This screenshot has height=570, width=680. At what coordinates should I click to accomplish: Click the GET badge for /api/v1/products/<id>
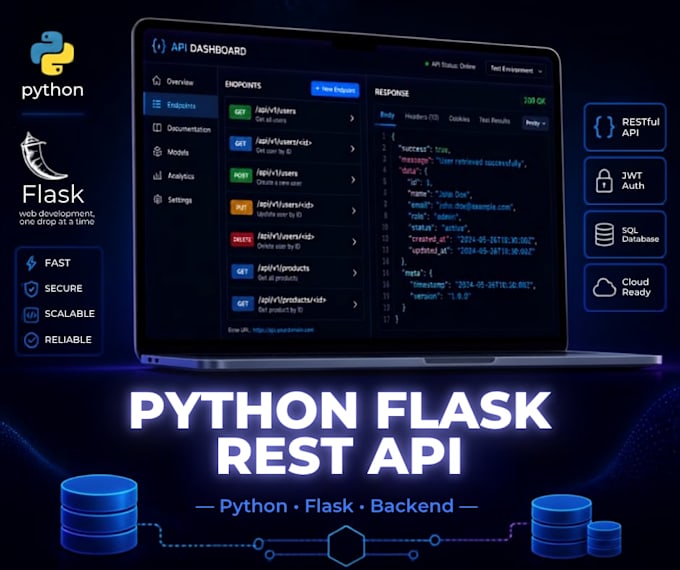pos(242,303)
